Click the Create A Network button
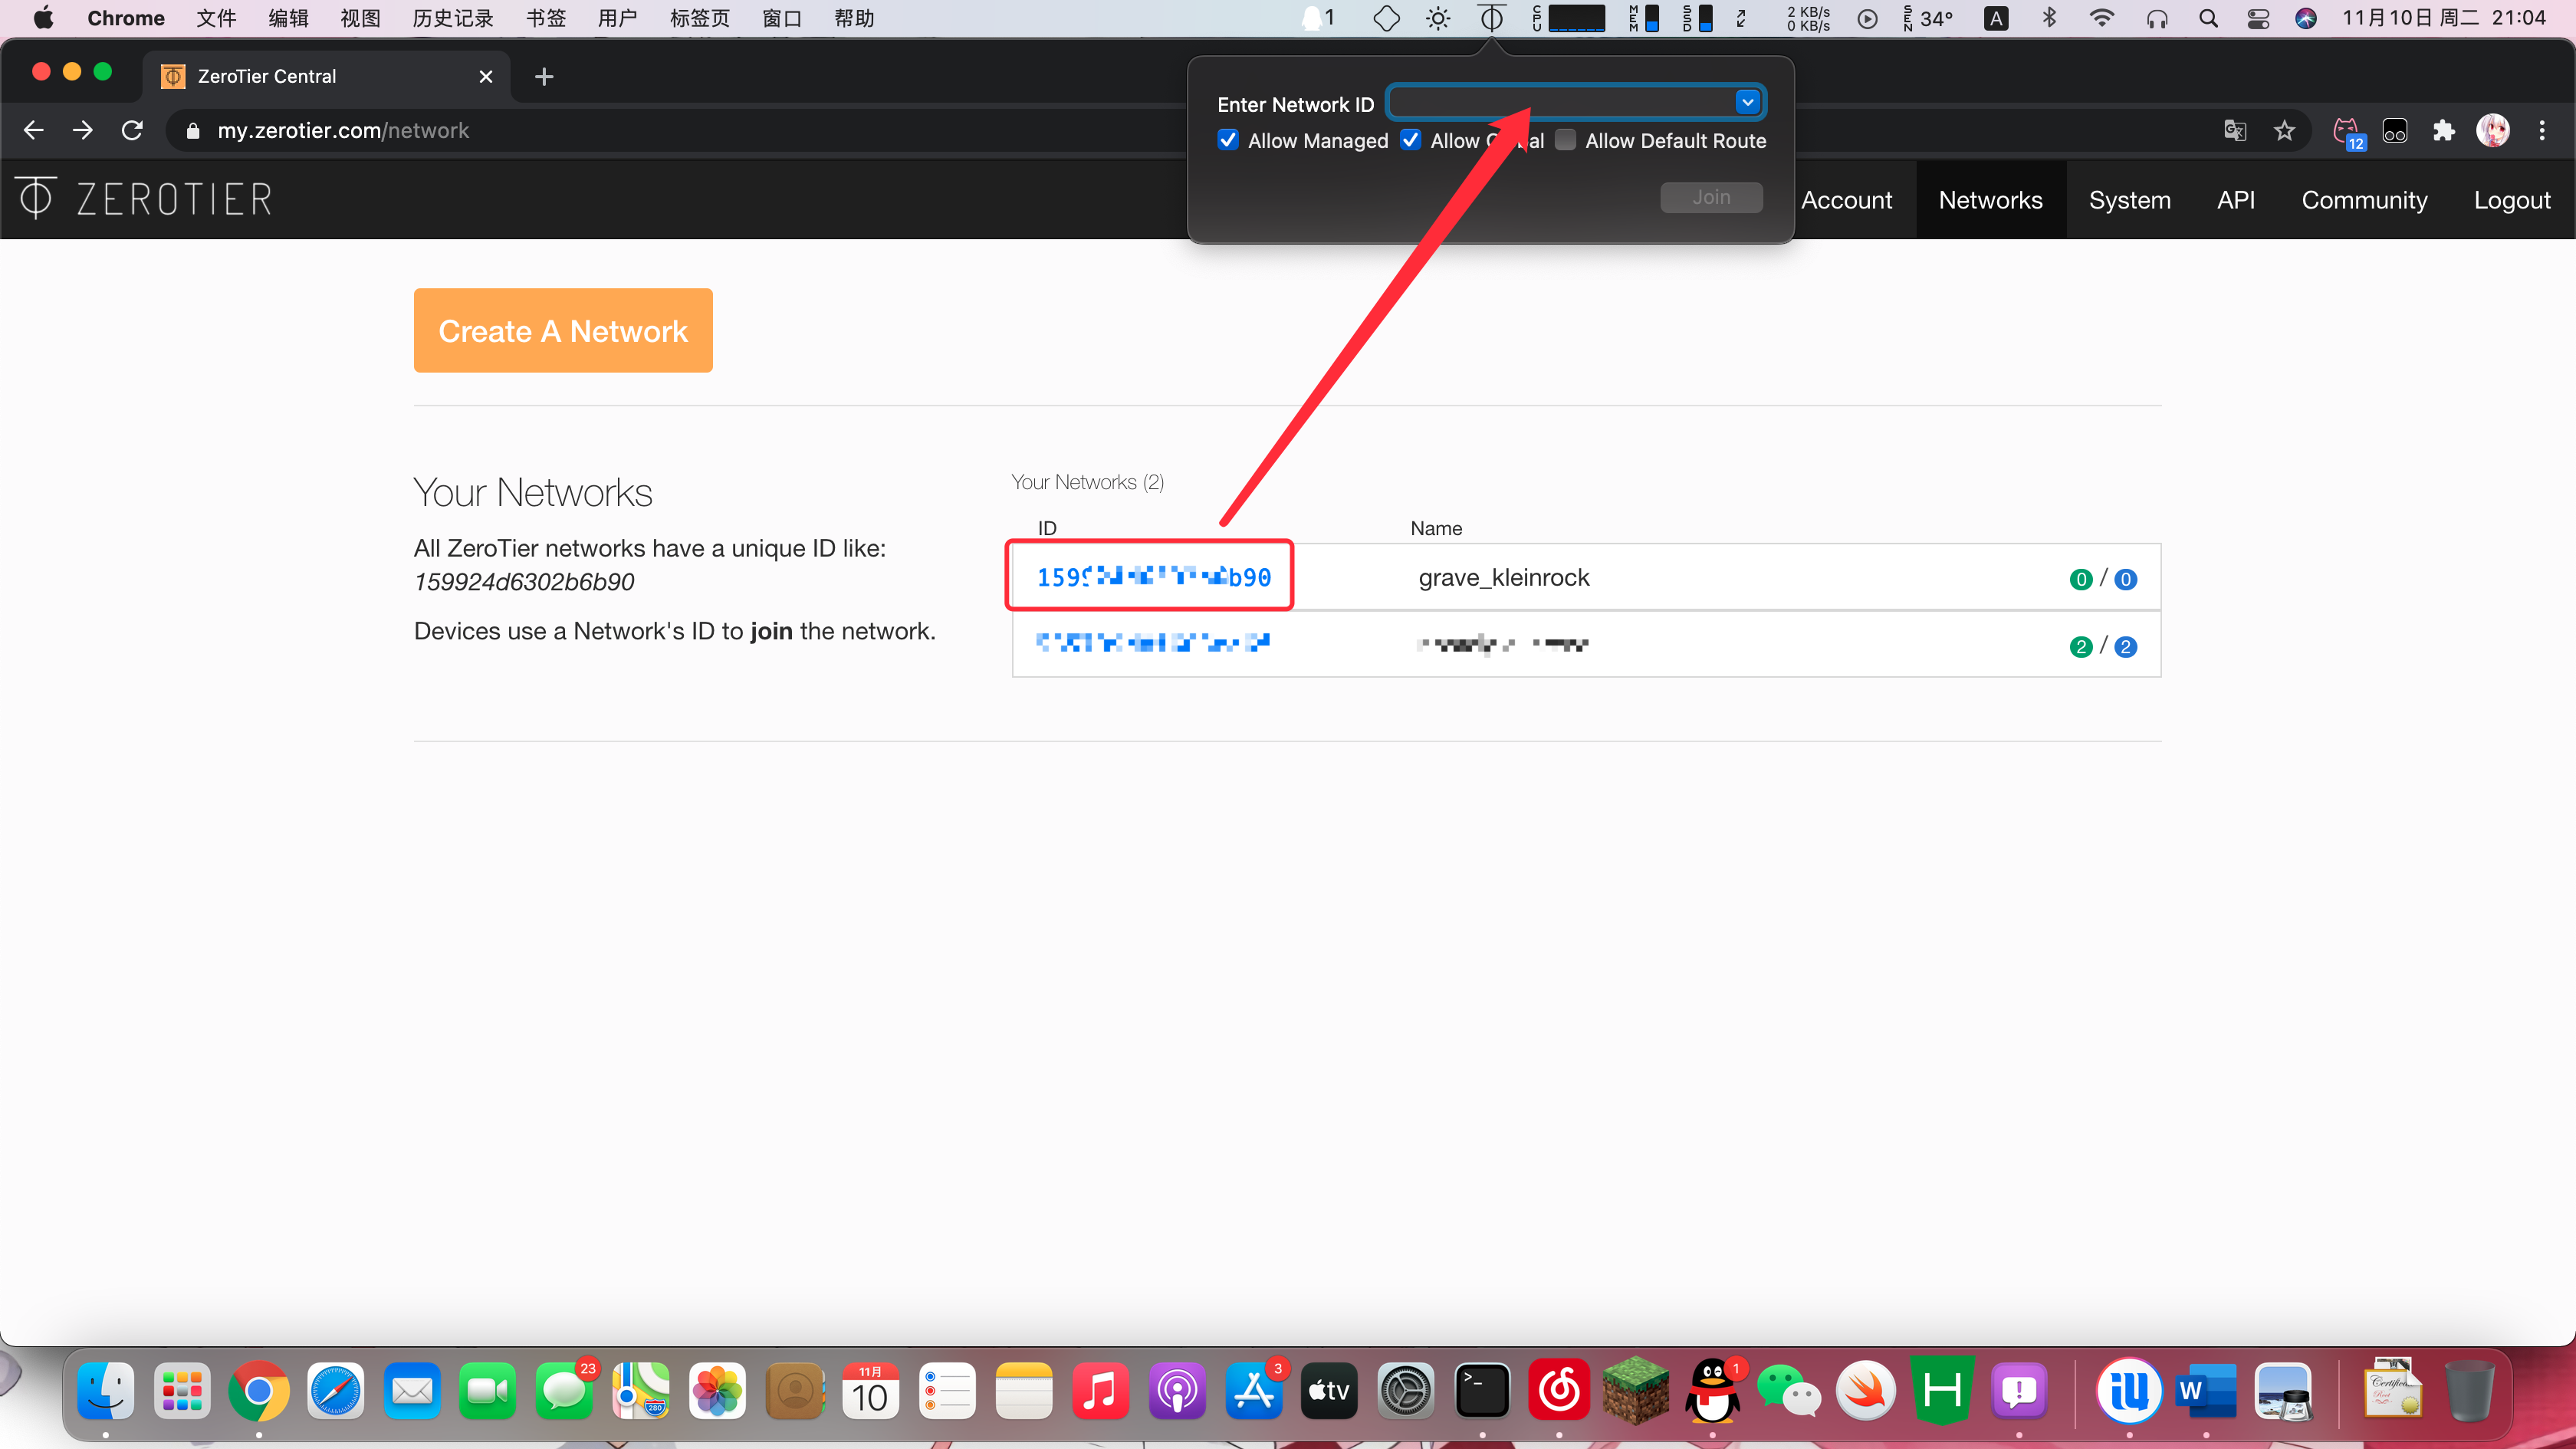 (x=563, y=331)
